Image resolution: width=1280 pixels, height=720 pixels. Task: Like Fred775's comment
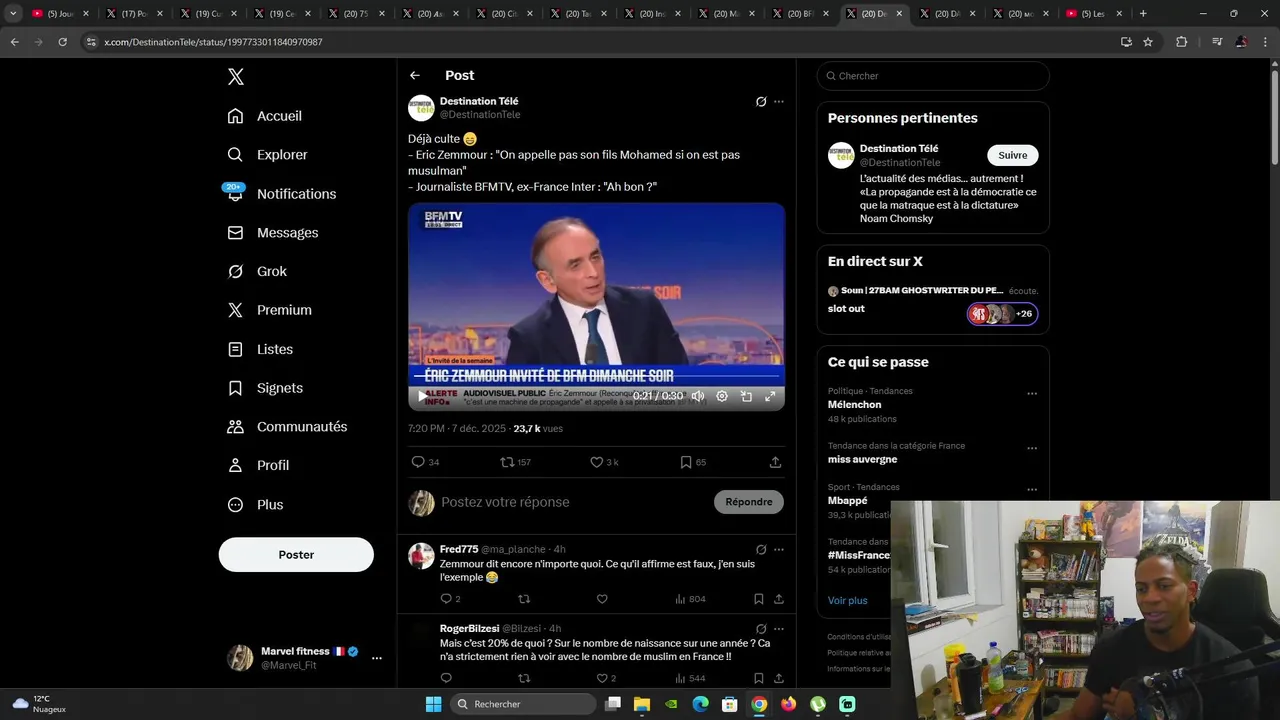602,599
